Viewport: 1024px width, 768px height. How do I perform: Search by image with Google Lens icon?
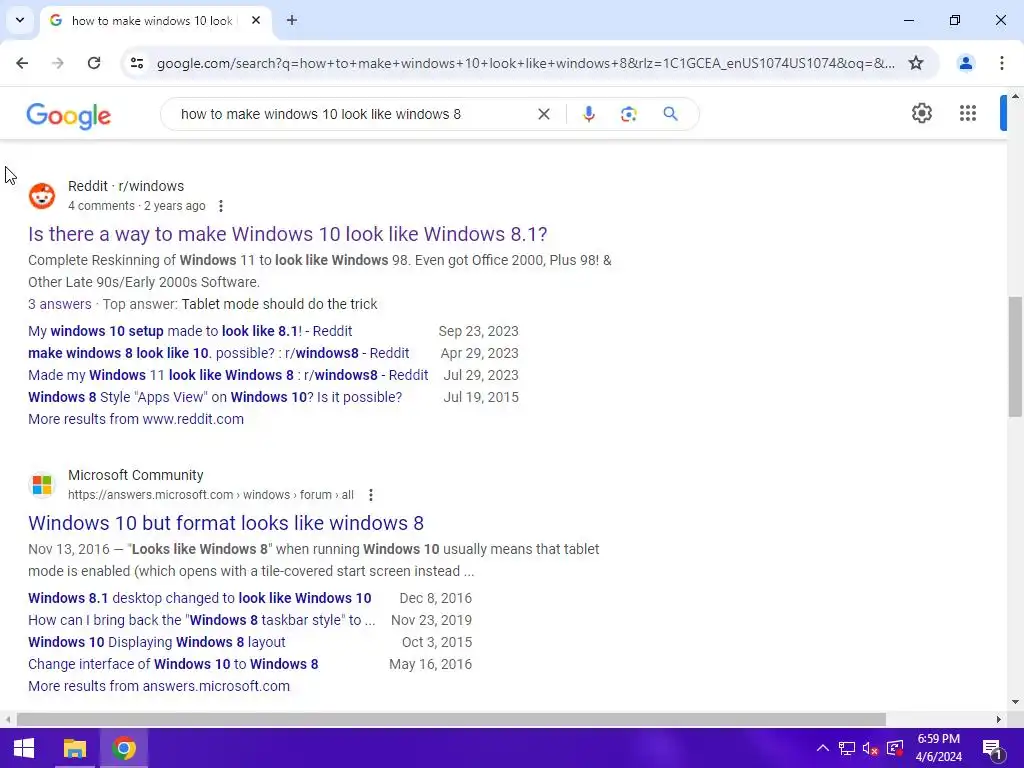pyautogui.click(x=628, y=114)
